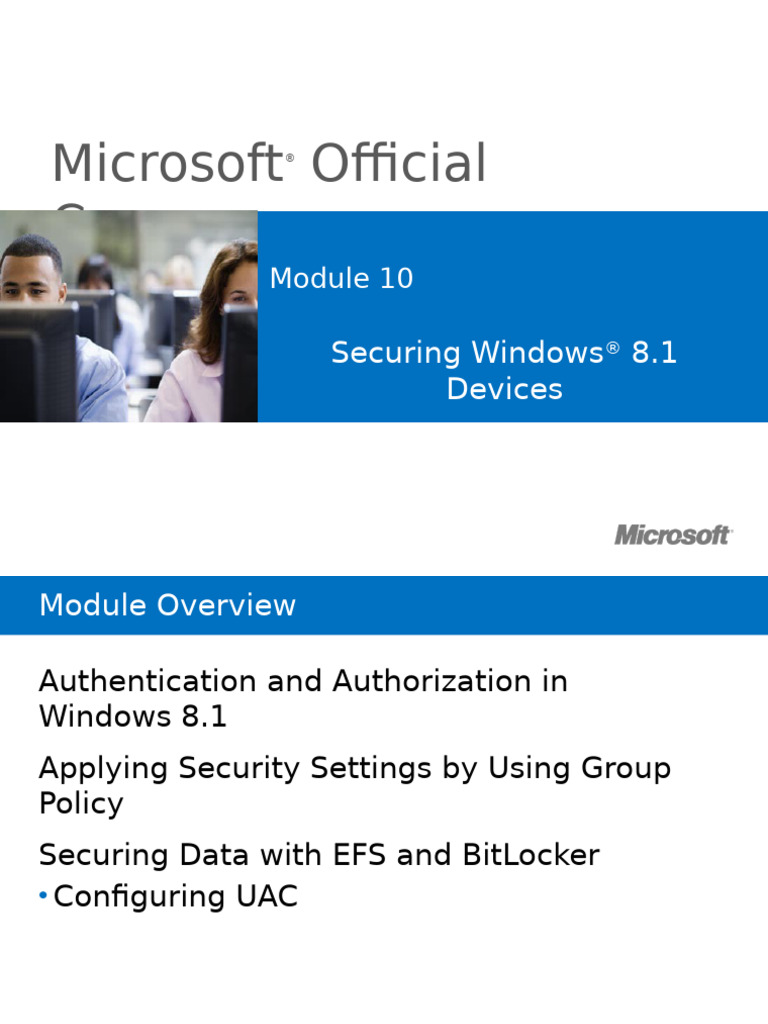Select the "Module Overview" header bar

click(x=384, y=605)
